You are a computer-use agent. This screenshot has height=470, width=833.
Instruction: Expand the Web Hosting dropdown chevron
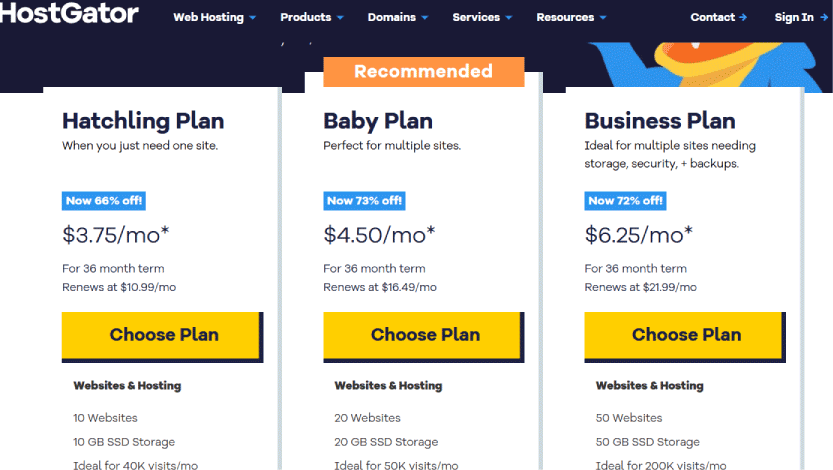252,18
